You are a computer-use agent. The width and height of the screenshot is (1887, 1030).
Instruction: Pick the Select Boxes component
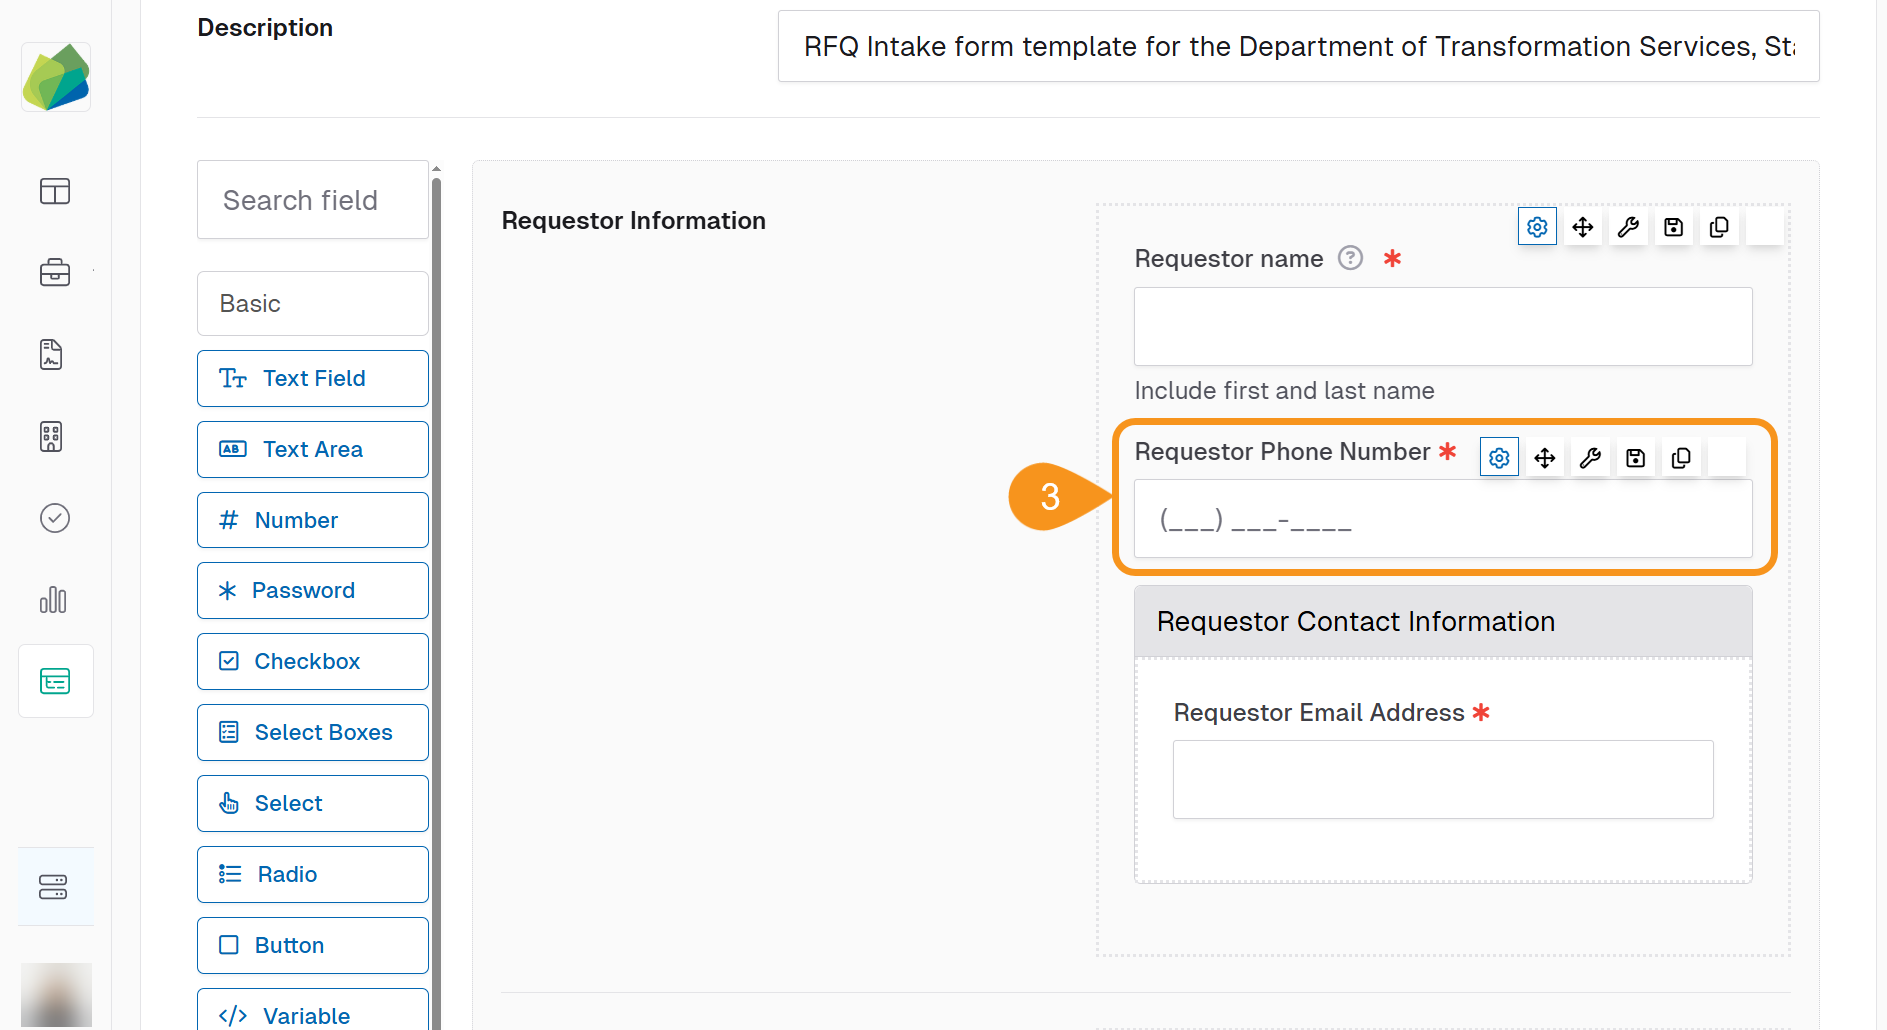312,732
